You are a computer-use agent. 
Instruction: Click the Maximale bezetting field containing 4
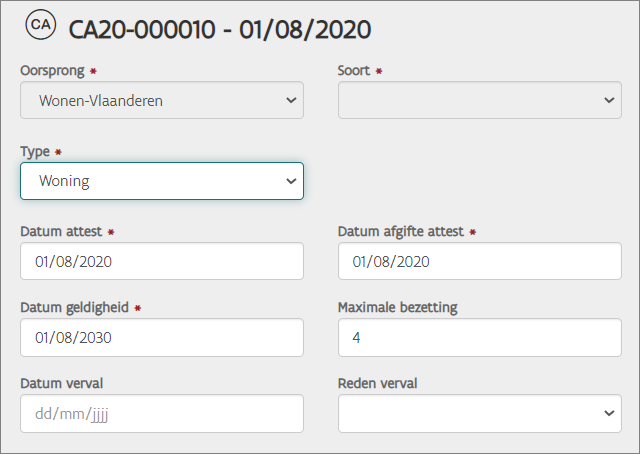pyautogui.click(x=480, y=337)
